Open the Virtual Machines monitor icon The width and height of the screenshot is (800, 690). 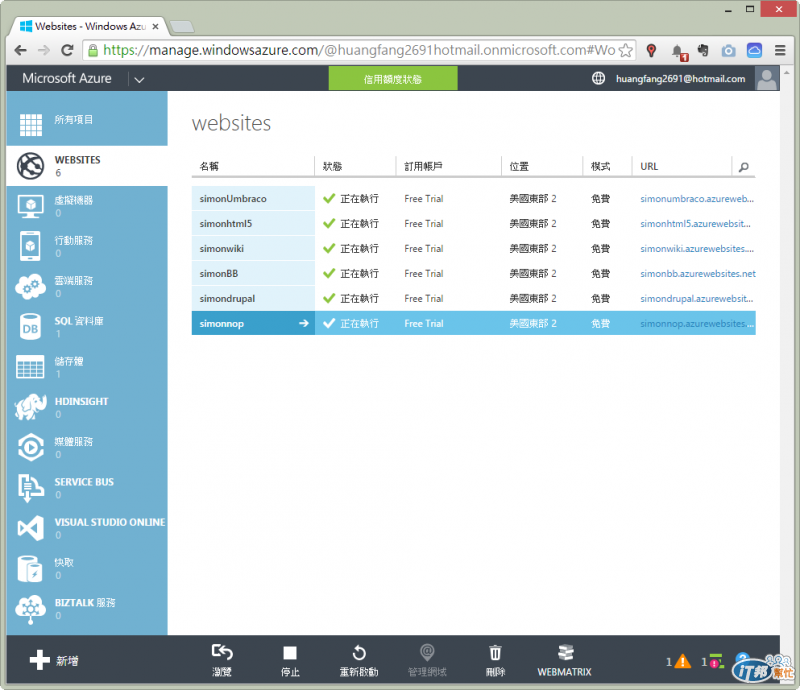(x=31, y=206)
